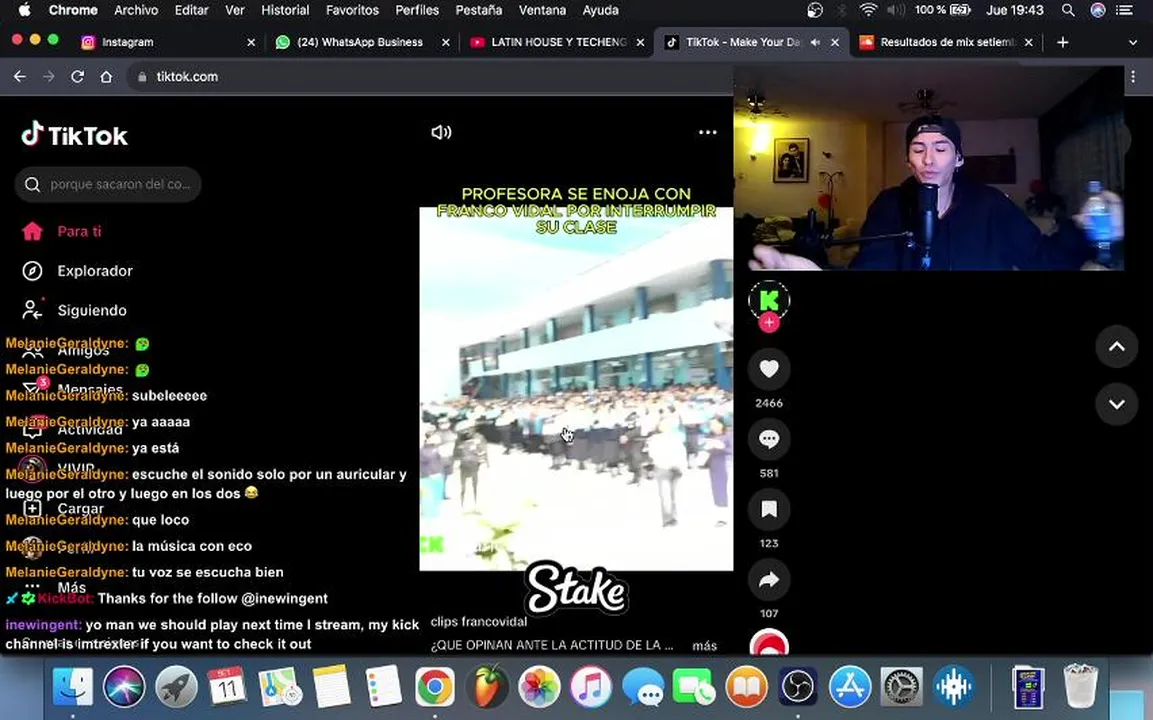This screenshot has width=1153, height=720.
Task: Open the video three-dots options menu
Action: (x=707, y=132)
